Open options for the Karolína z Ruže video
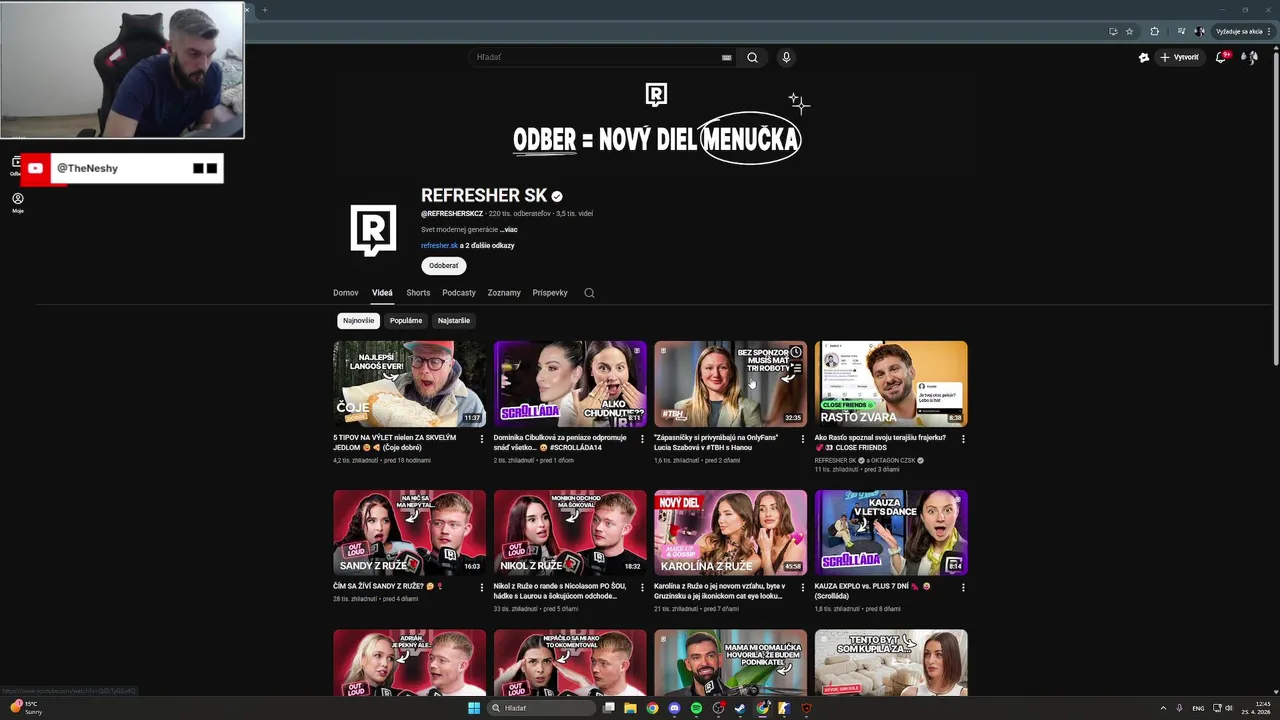 click(802, 588)
